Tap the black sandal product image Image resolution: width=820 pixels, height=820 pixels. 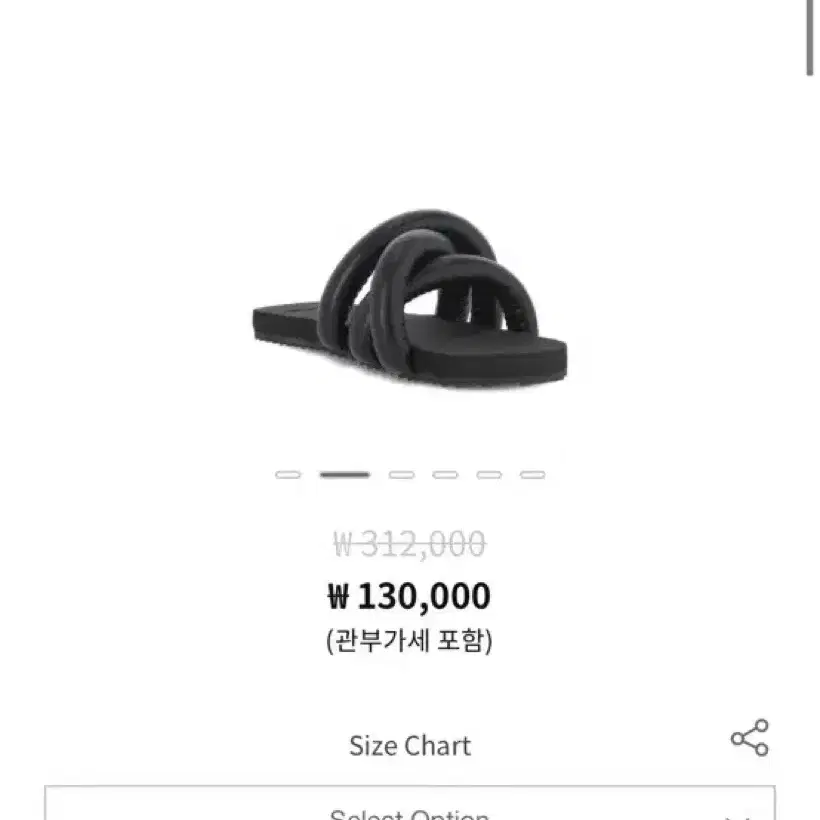[x=409, y=298]
